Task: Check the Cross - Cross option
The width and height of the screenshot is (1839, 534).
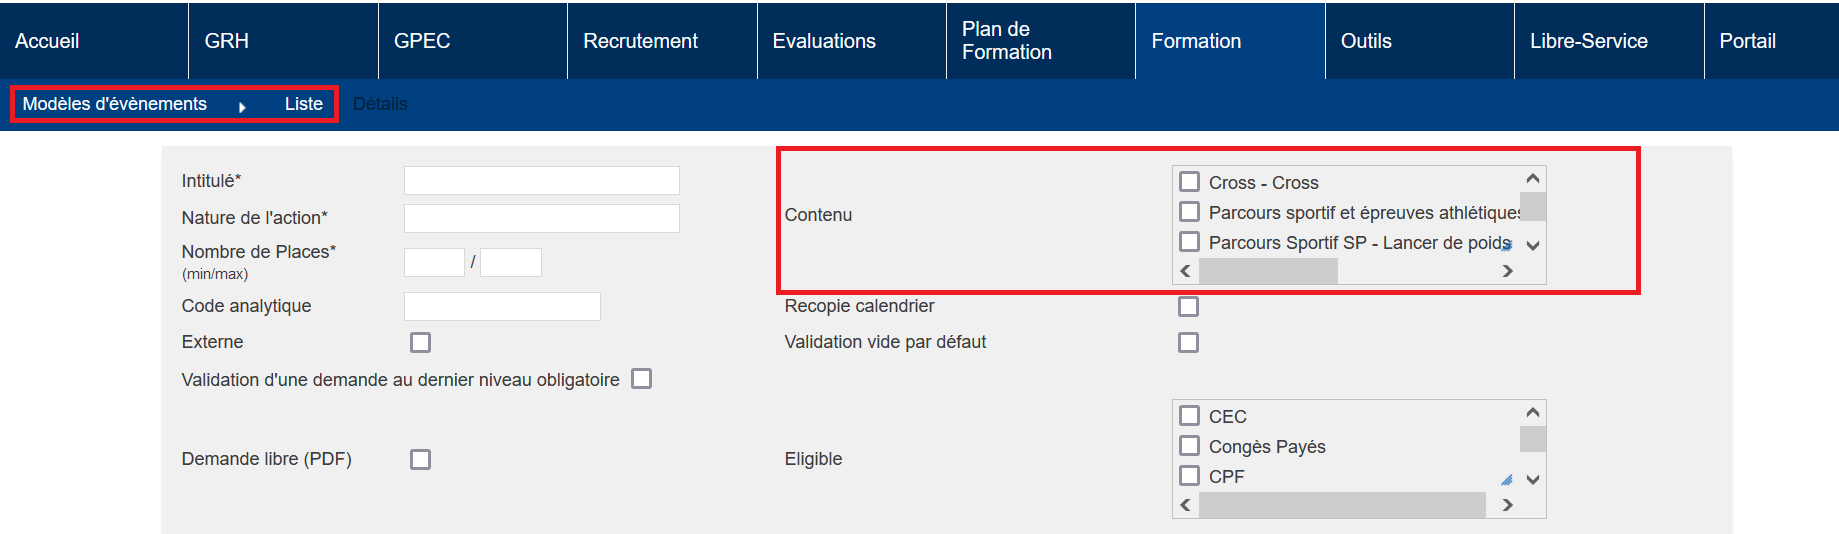Action: tap(1189, 182)
